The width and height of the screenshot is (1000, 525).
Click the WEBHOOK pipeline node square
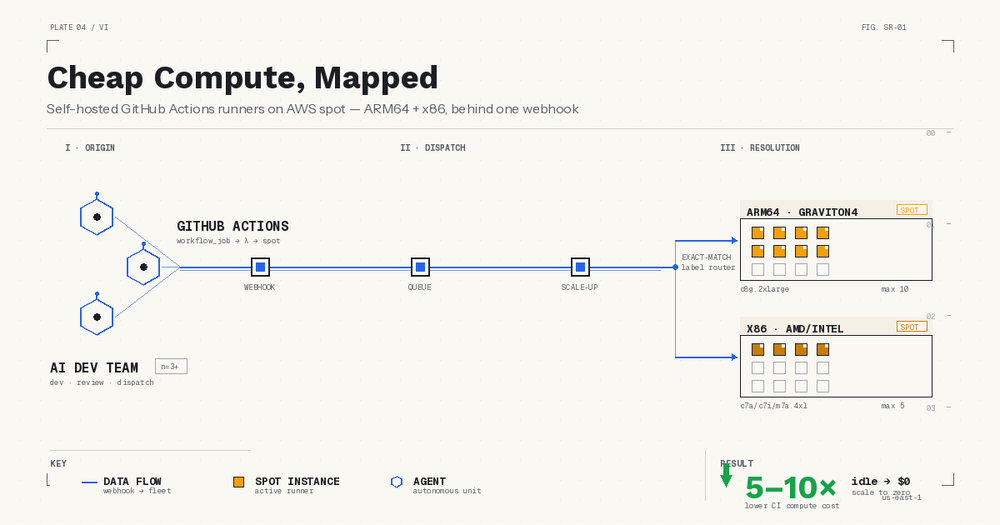point(260,267)
